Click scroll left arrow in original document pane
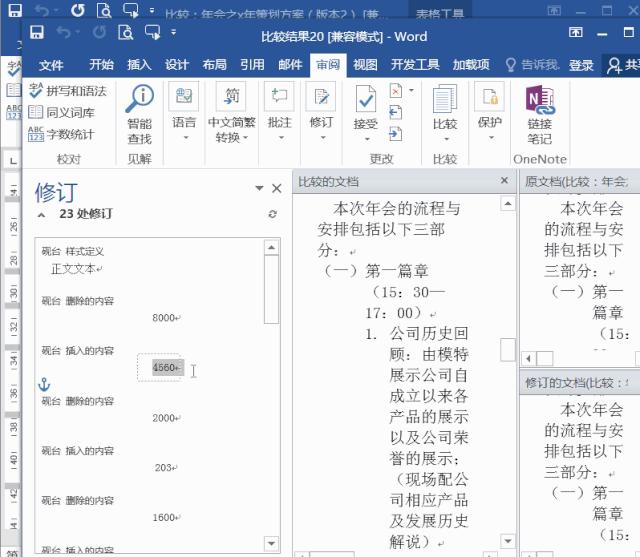640x557 pixels. (x=529, y=359)
